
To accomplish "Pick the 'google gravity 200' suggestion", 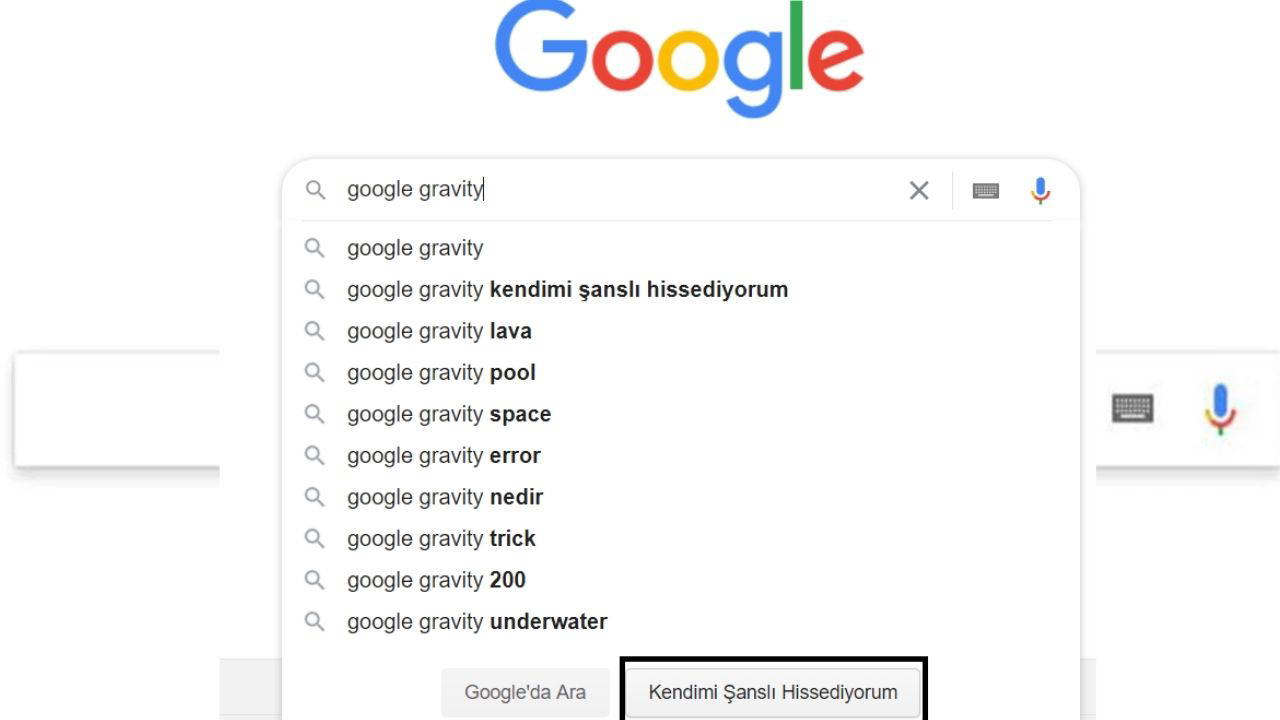I will [x=681, y=580].
